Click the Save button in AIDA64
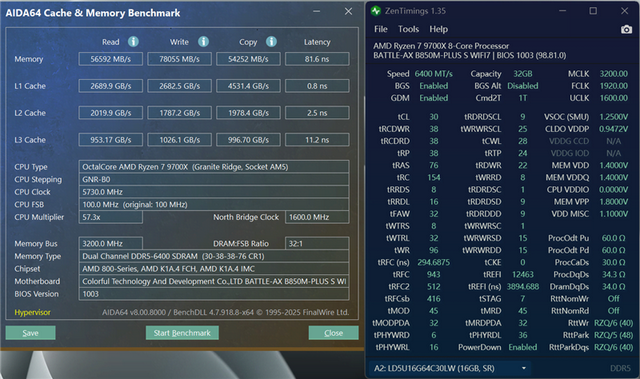Screen dimensions: 640x379 tap(31, 333)
